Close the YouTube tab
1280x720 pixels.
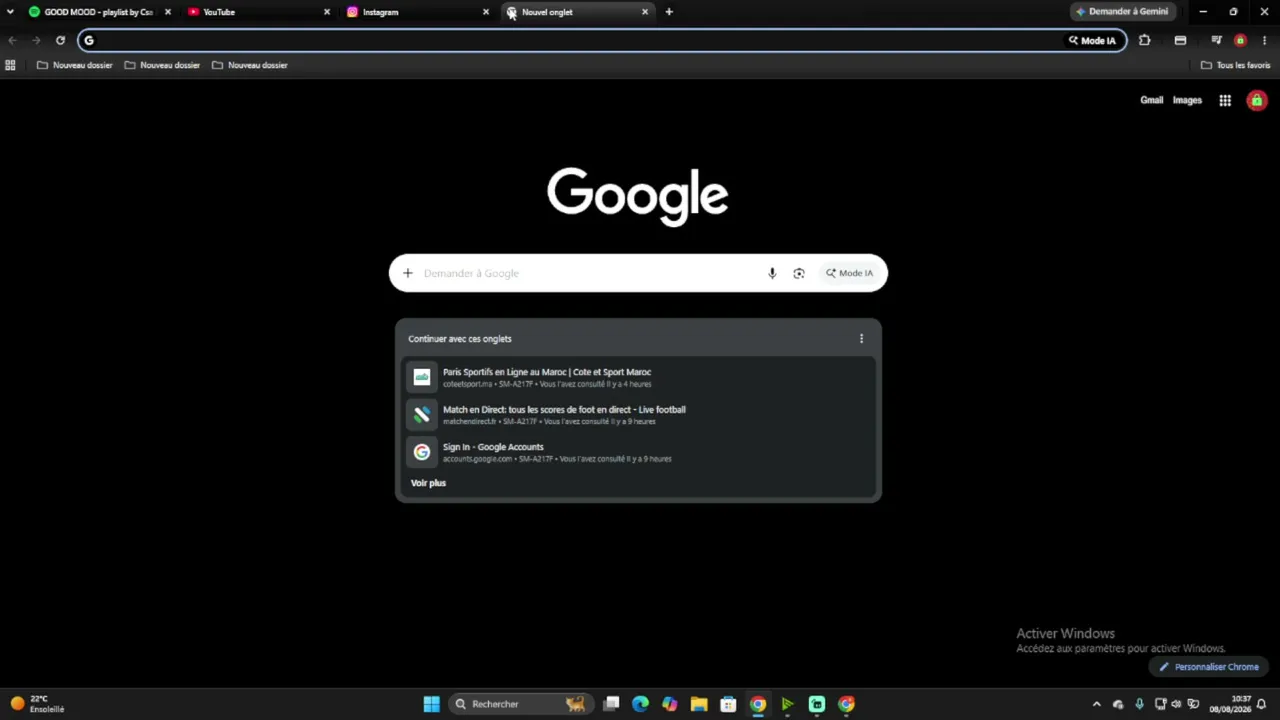coord(327,12)
